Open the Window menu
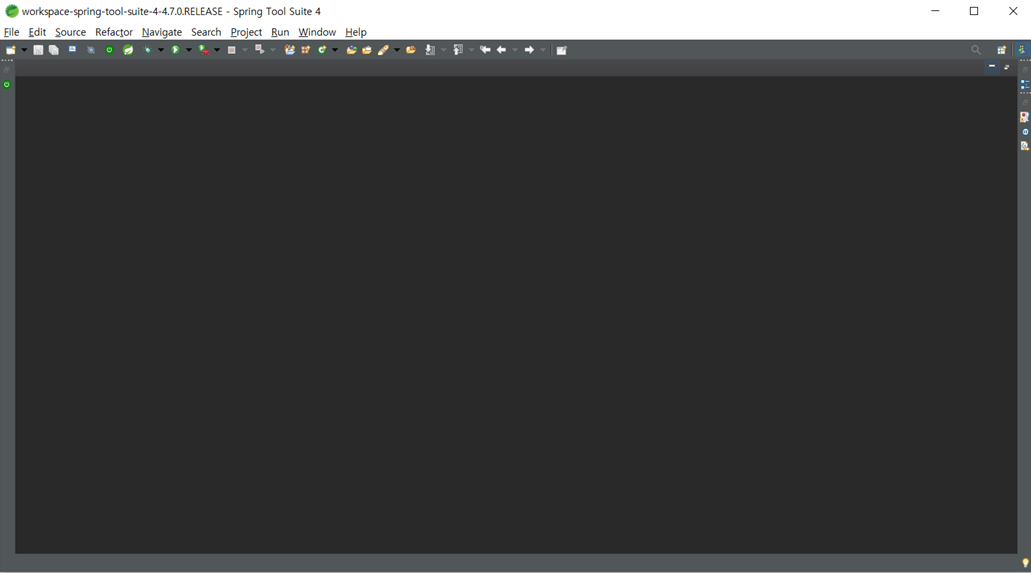The height and width of the screenshot is (573, 1031). (x=317, y=32)
